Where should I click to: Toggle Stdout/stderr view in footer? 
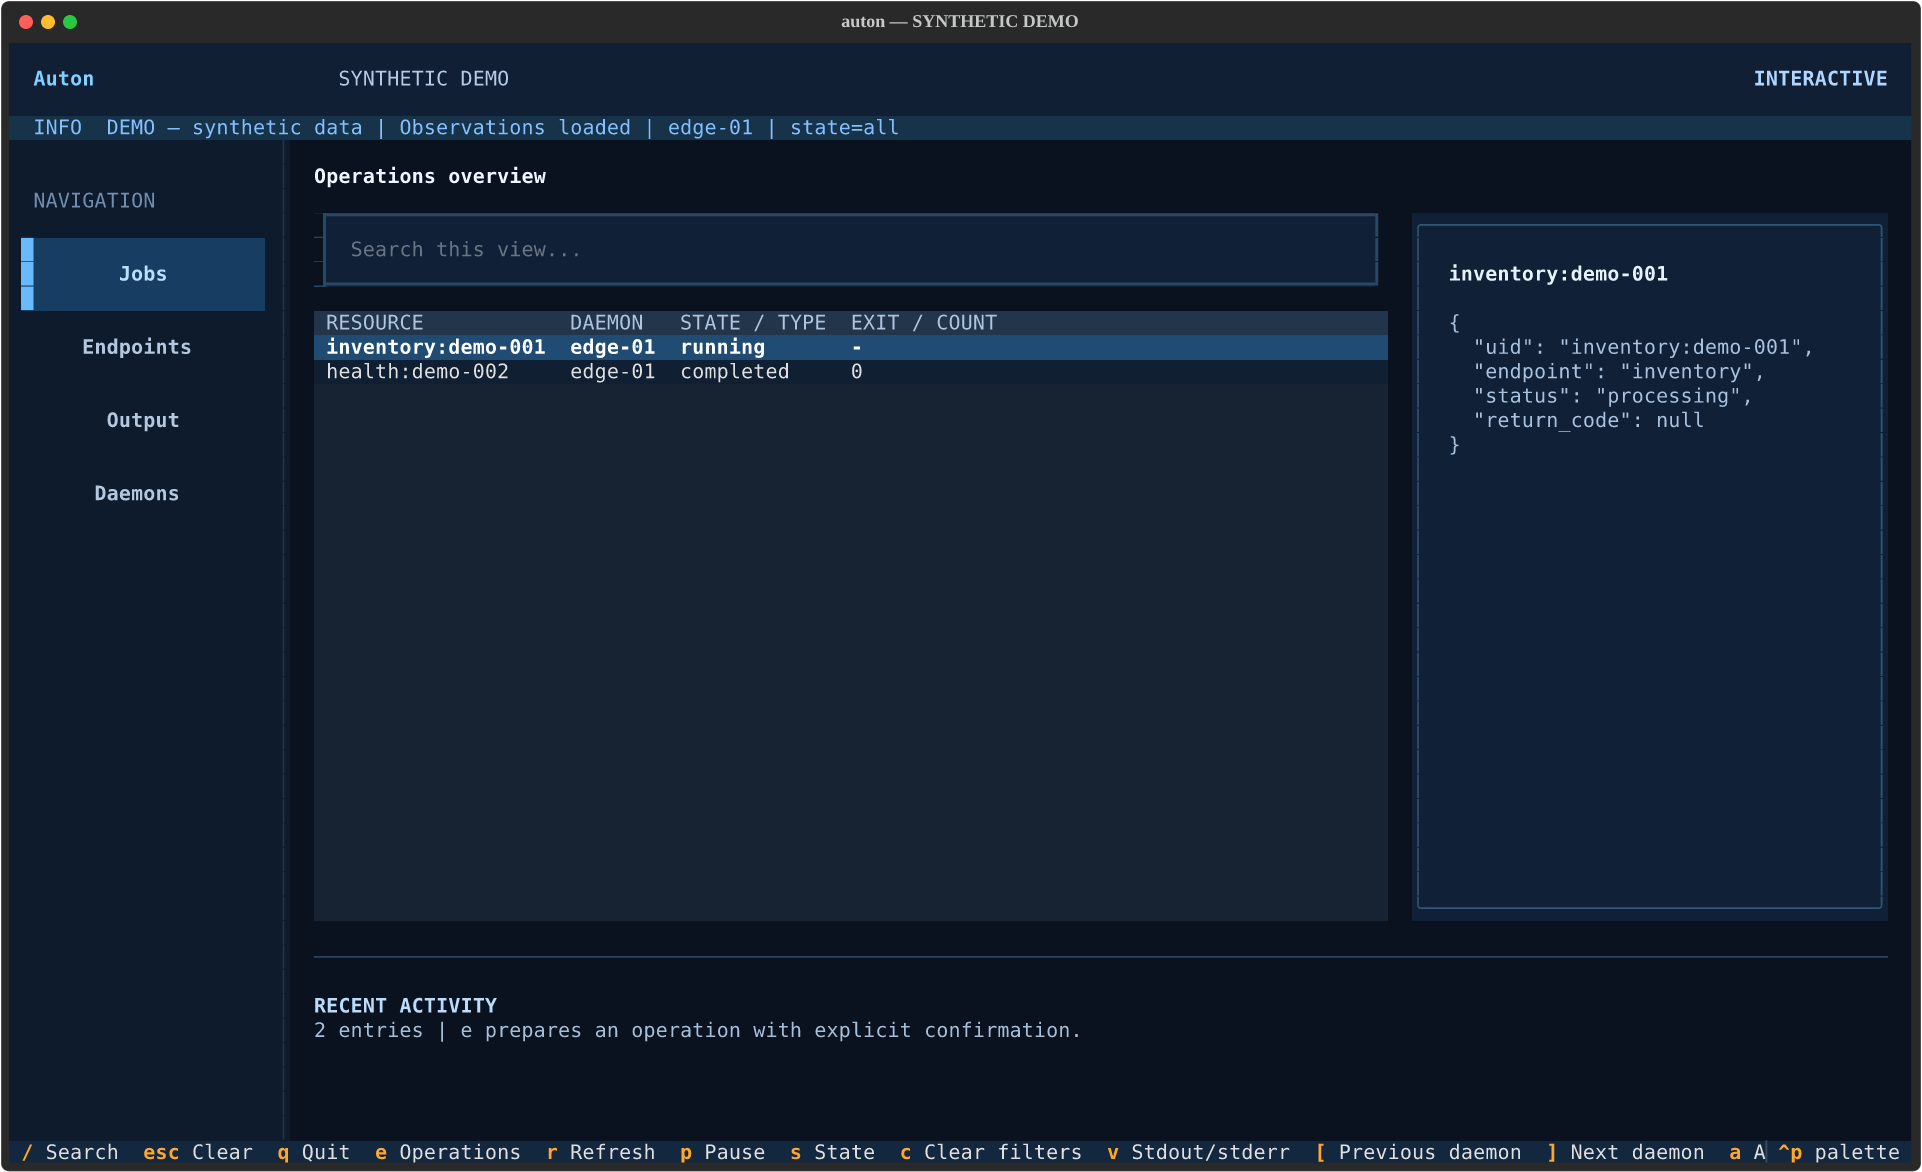[1199, 1152]
